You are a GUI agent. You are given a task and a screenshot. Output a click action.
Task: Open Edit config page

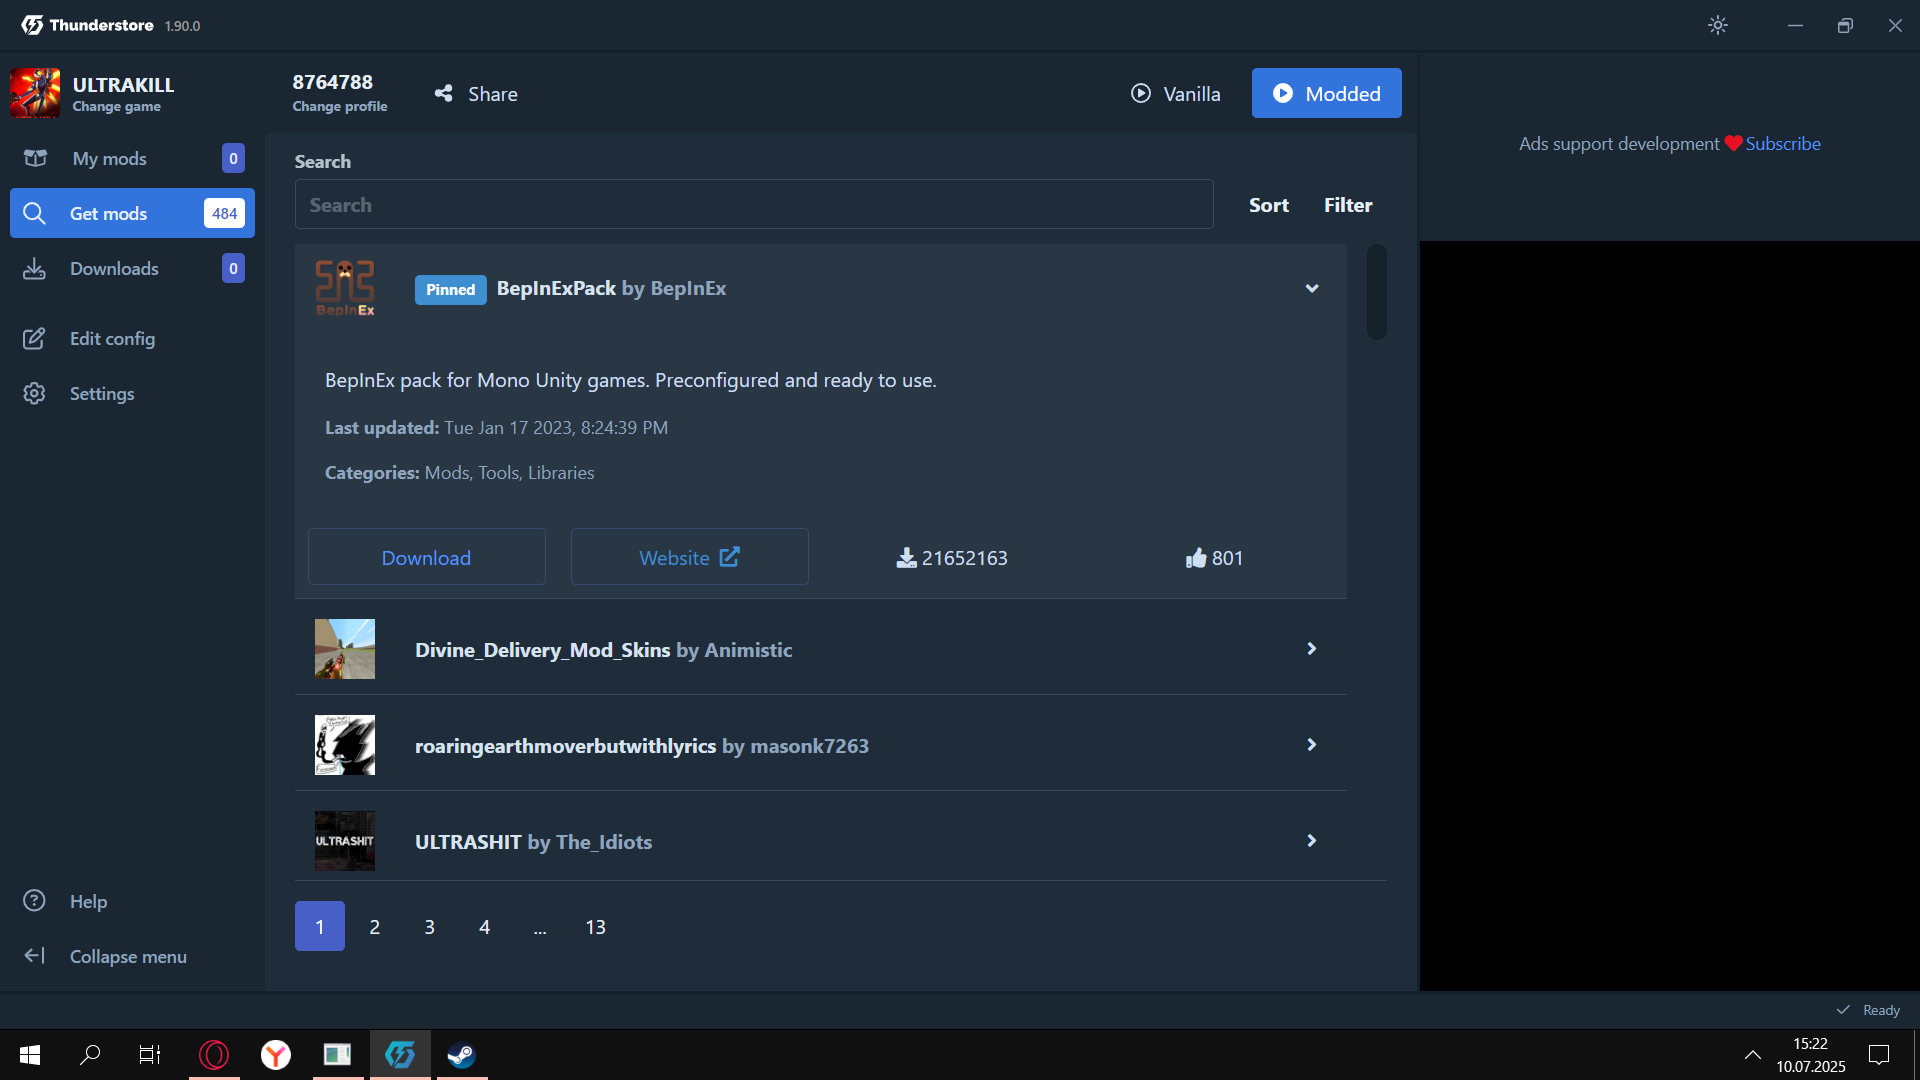click(132, 338)
